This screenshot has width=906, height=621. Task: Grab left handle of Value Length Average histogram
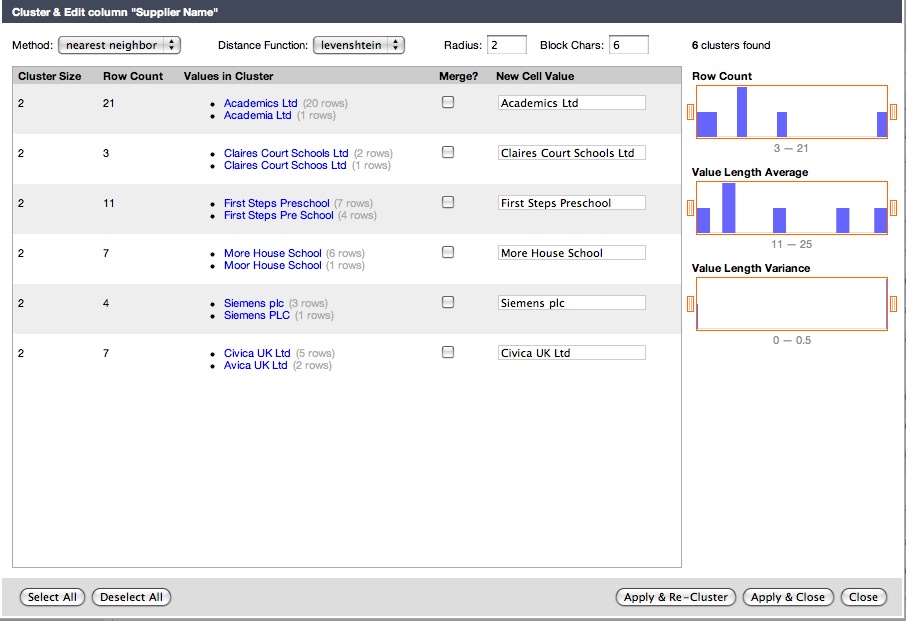coord(690,208)
